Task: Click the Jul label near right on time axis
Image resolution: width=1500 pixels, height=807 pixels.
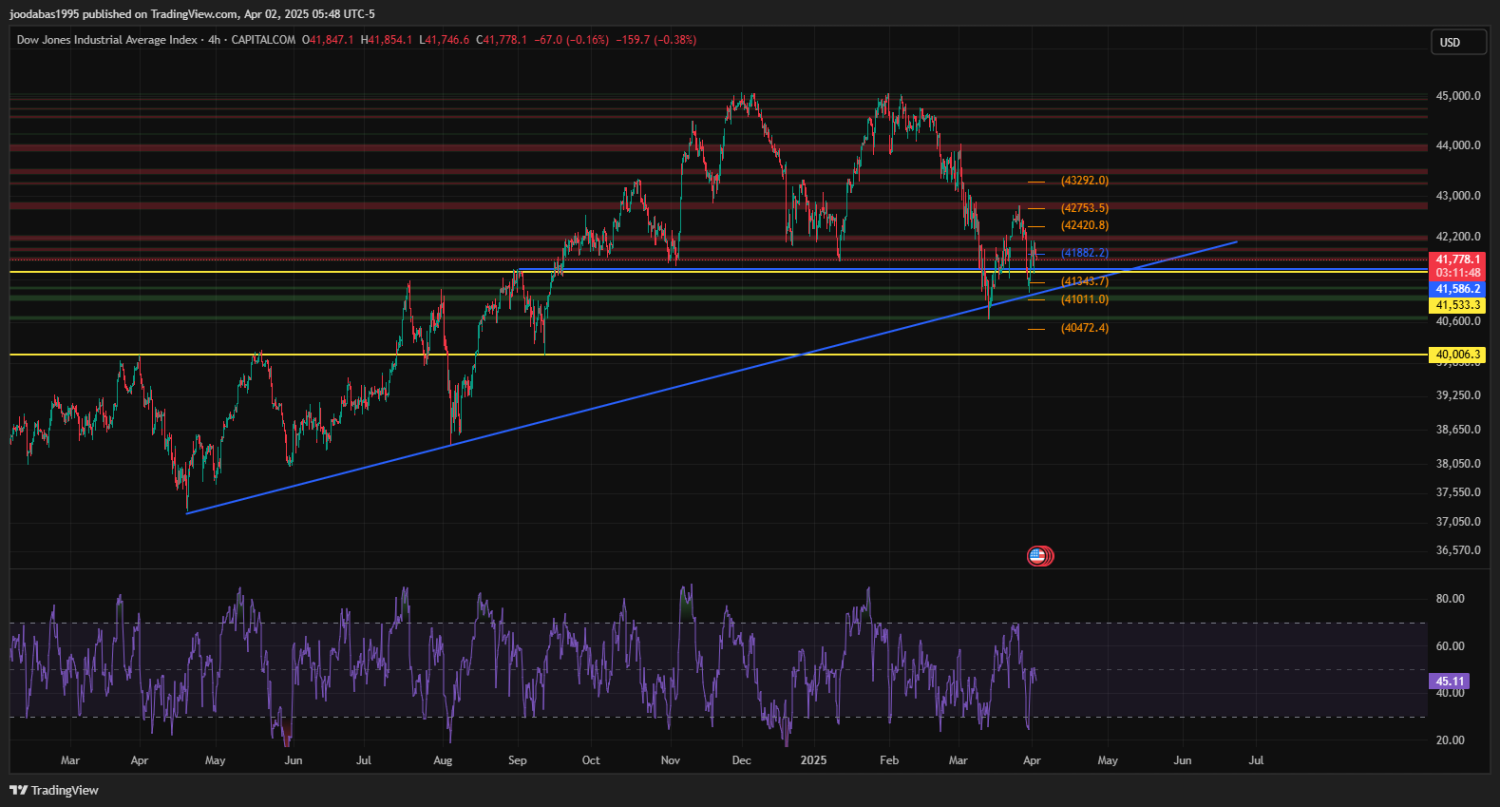Action: tap(1256, 760)
